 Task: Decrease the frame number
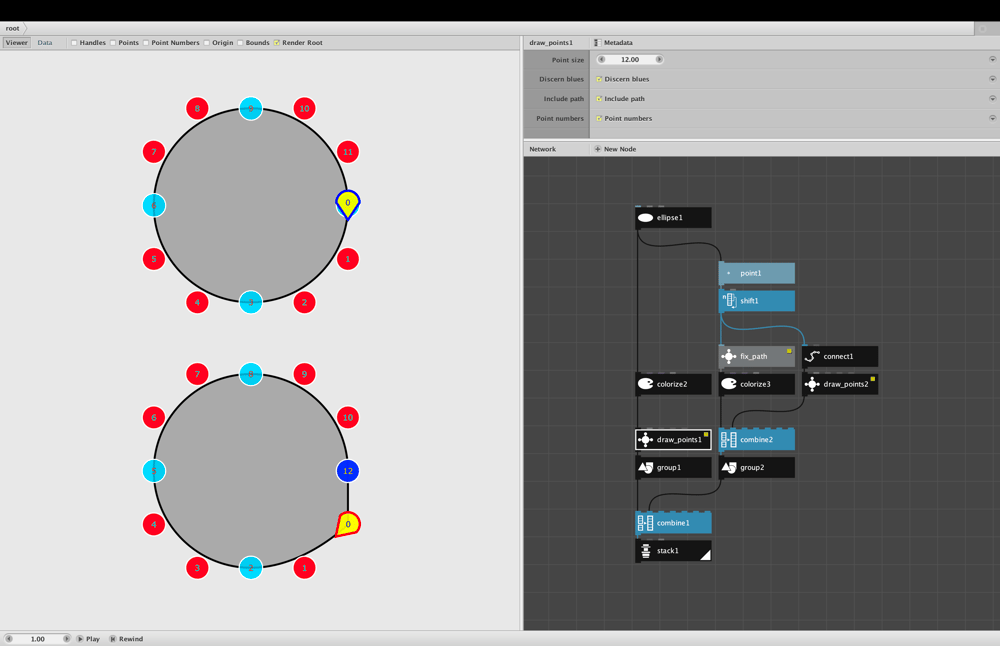[x=9, y=638]
